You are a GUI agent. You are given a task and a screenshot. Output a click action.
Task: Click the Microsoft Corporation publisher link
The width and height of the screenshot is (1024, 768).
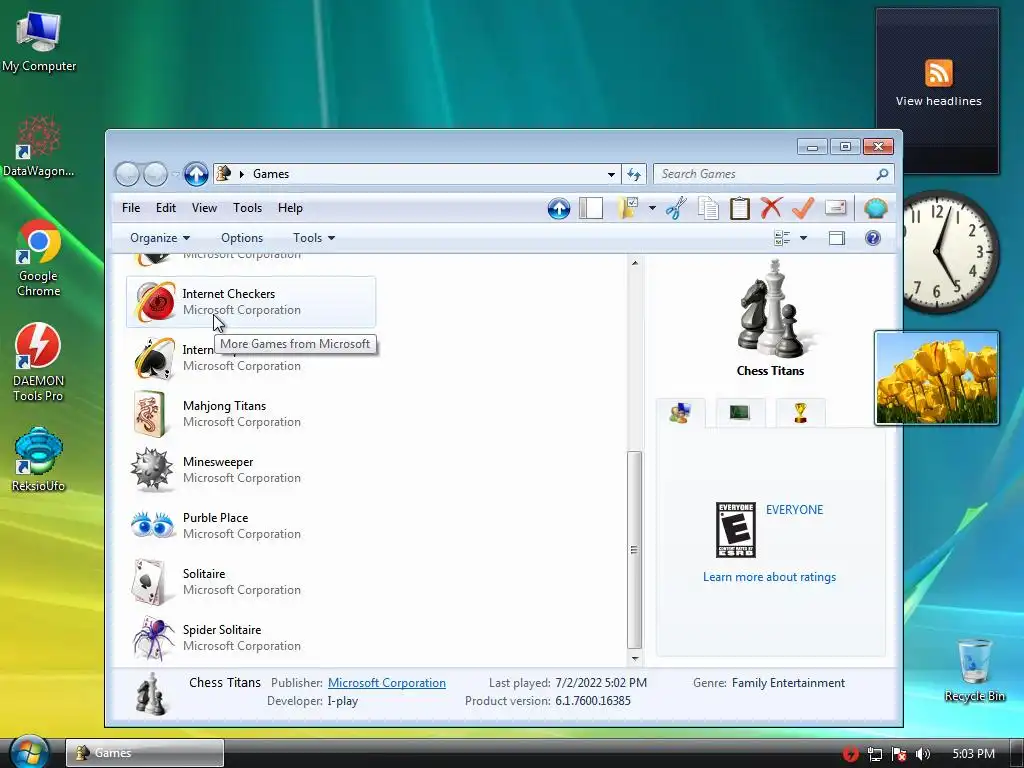tap(387, 682)
